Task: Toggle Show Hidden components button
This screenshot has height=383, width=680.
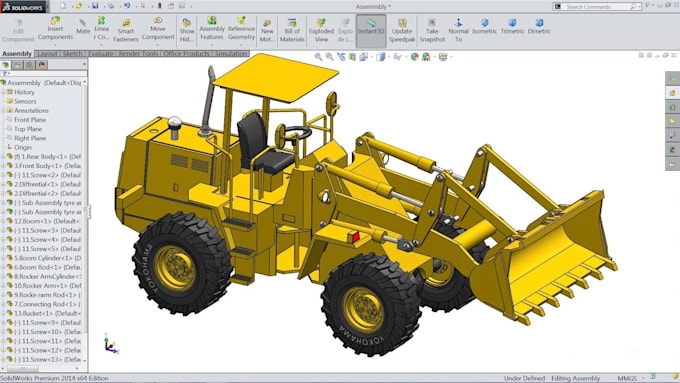Action: click(186, 30)
